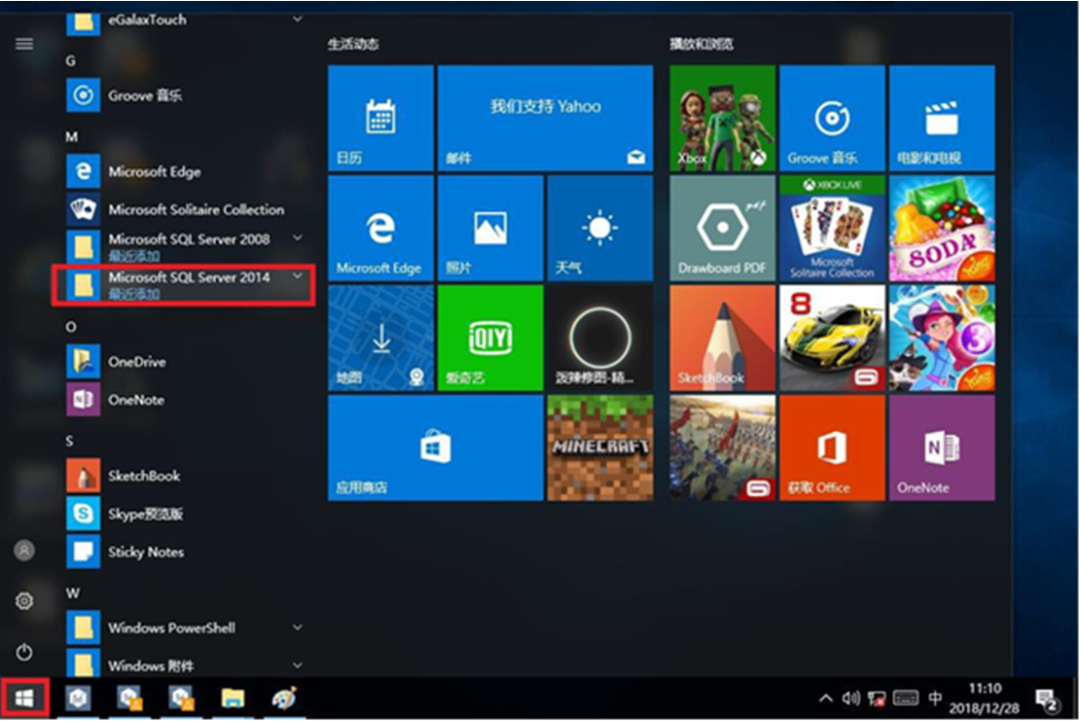This screenshot has height=721, width=1080.
Task: Open the Microsoft SQL Server 2008 folder
Action: 186,246
